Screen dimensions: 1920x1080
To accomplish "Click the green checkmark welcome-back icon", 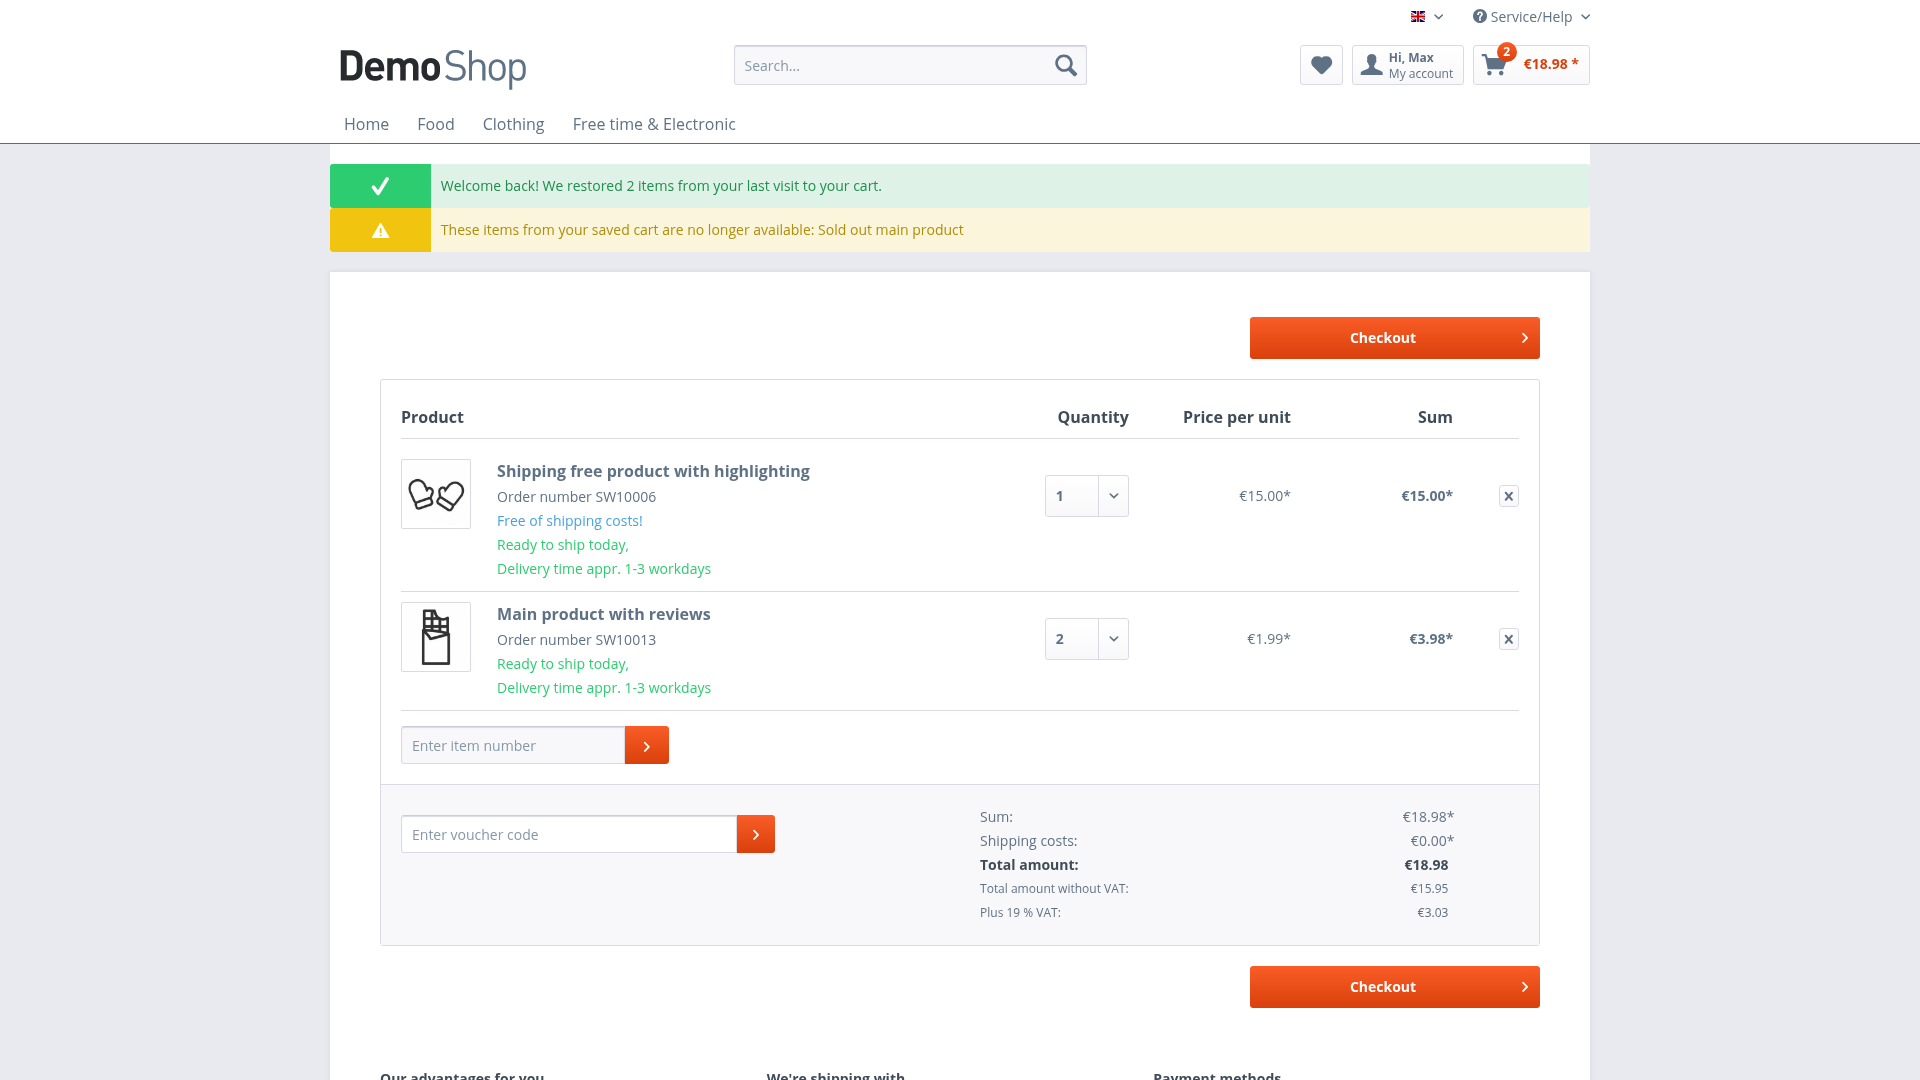I will point(380,186).
